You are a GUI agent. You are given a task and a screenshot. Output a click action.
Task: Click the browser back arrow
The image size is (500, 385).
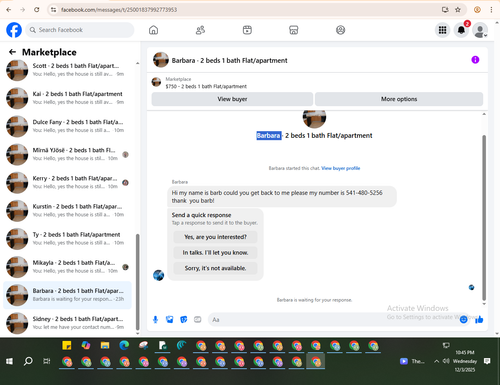tap(9, 10)
